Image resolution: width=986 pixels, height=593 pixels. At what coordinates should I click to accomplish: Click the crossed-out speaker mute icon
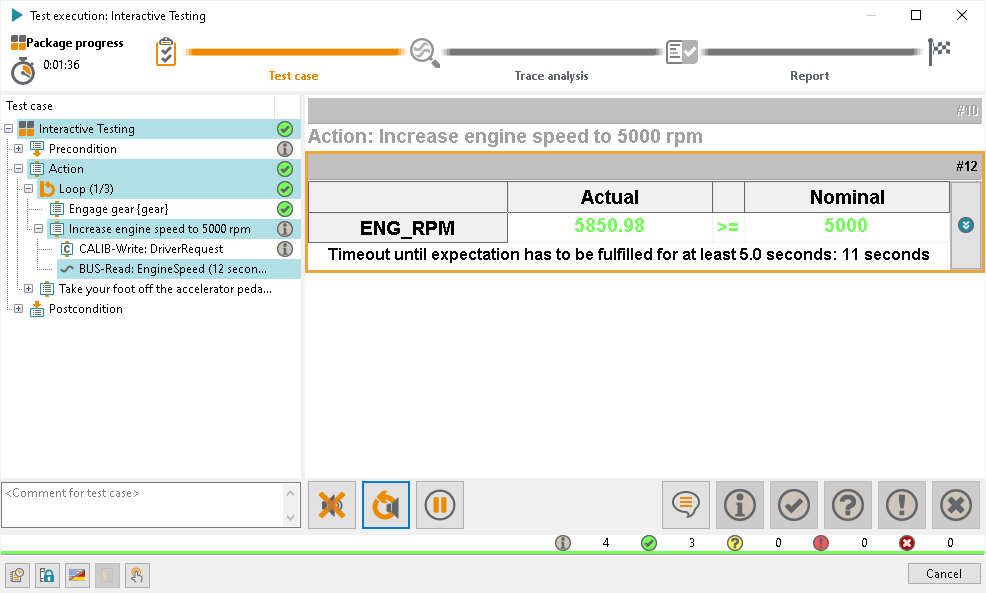pos(332,505)
